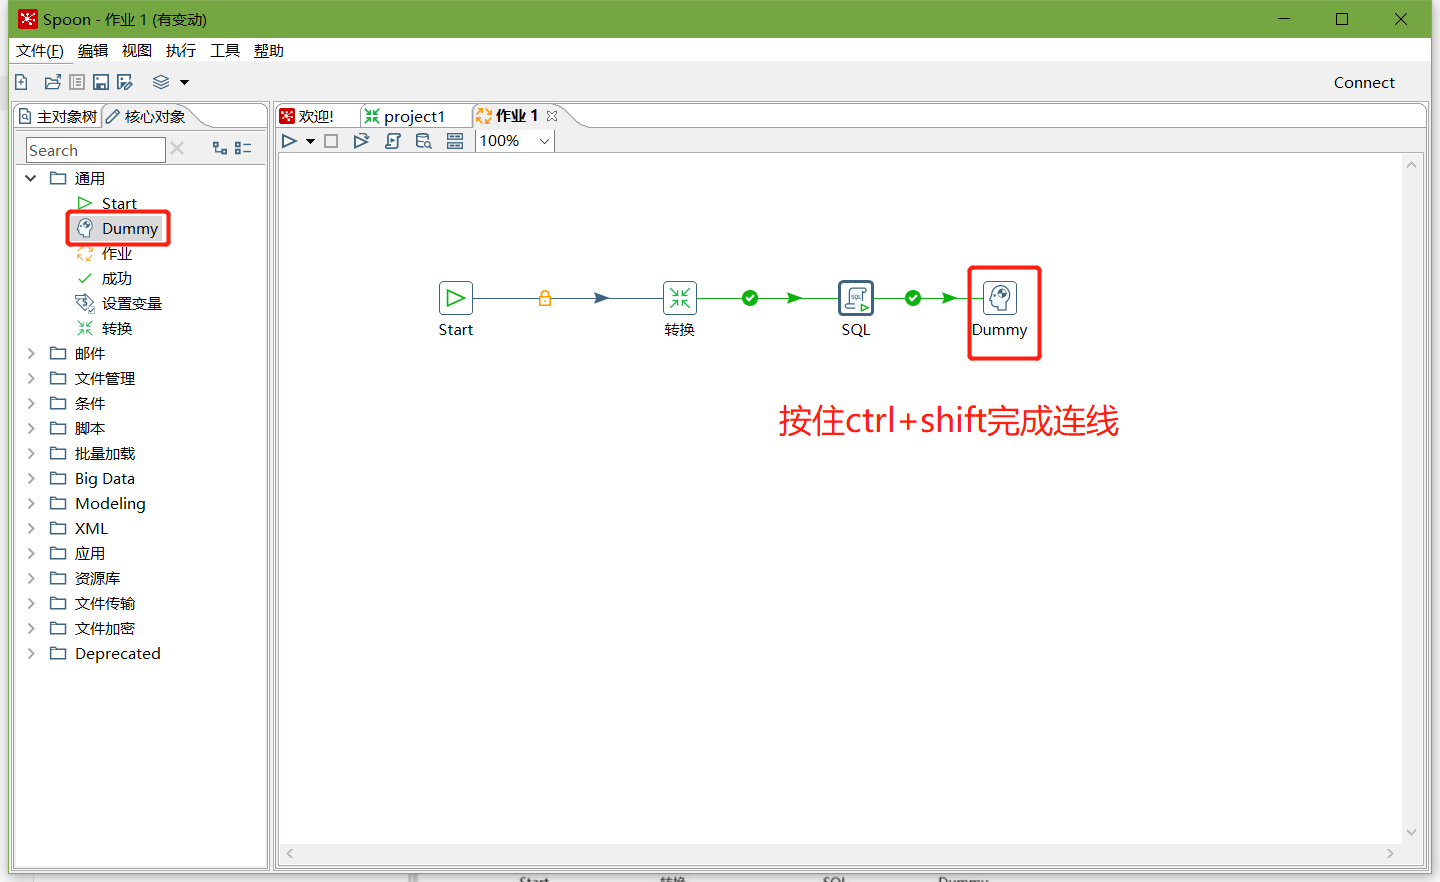Expand the 脚本 folder

[x=31, y=428]
